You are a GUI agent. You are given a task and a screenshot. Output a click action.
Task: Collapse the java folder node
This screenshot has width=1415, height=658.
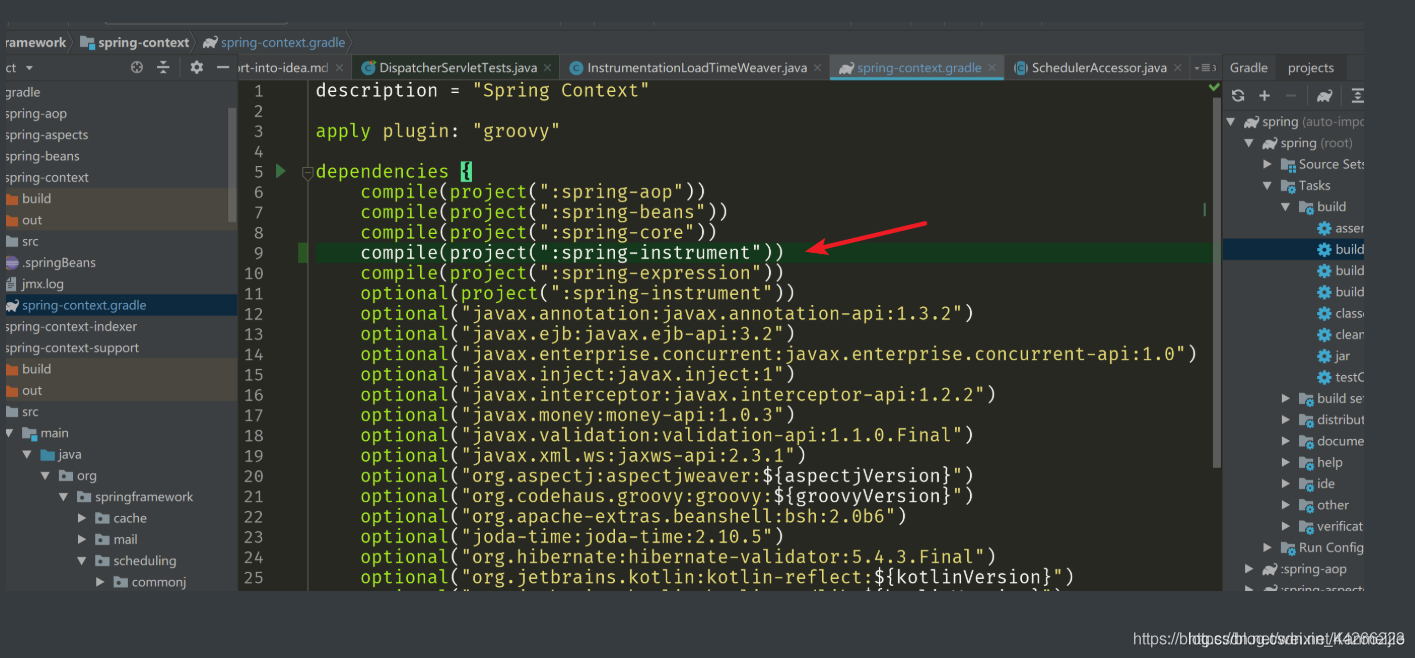(x=28, y=455)
